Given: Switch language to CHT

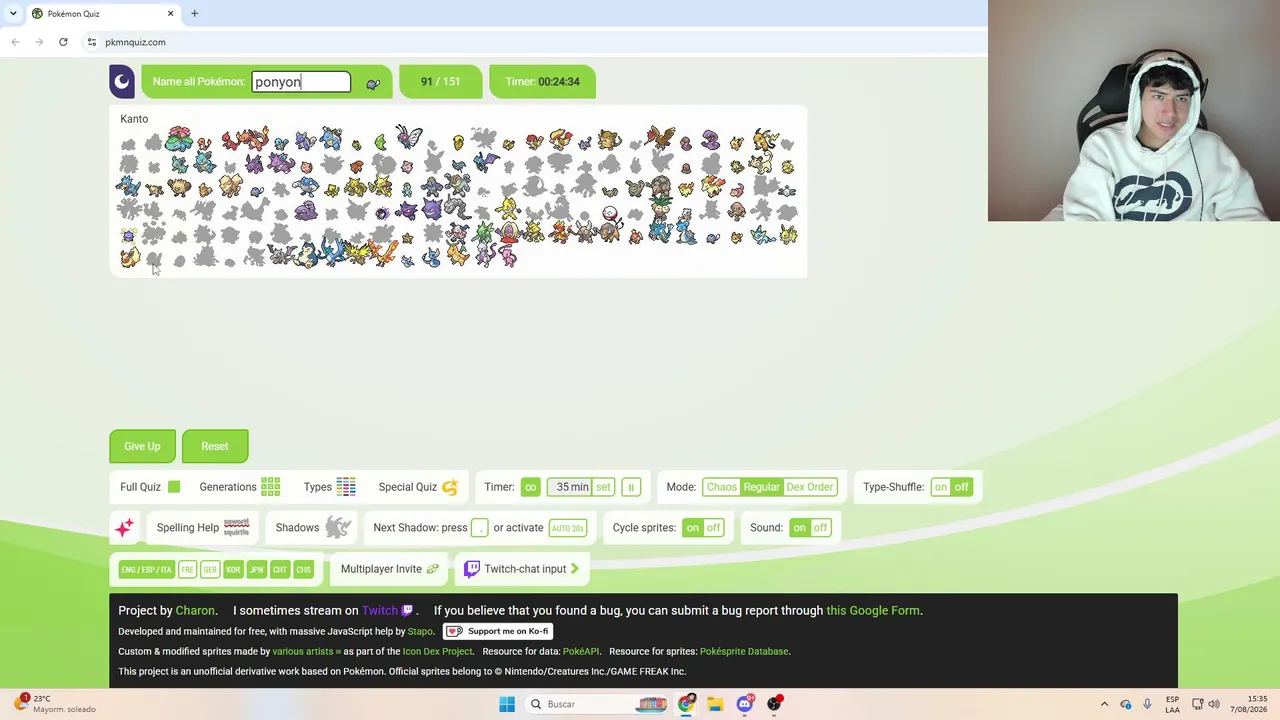Looking at the screenshot, I should (x=280, y=570).
